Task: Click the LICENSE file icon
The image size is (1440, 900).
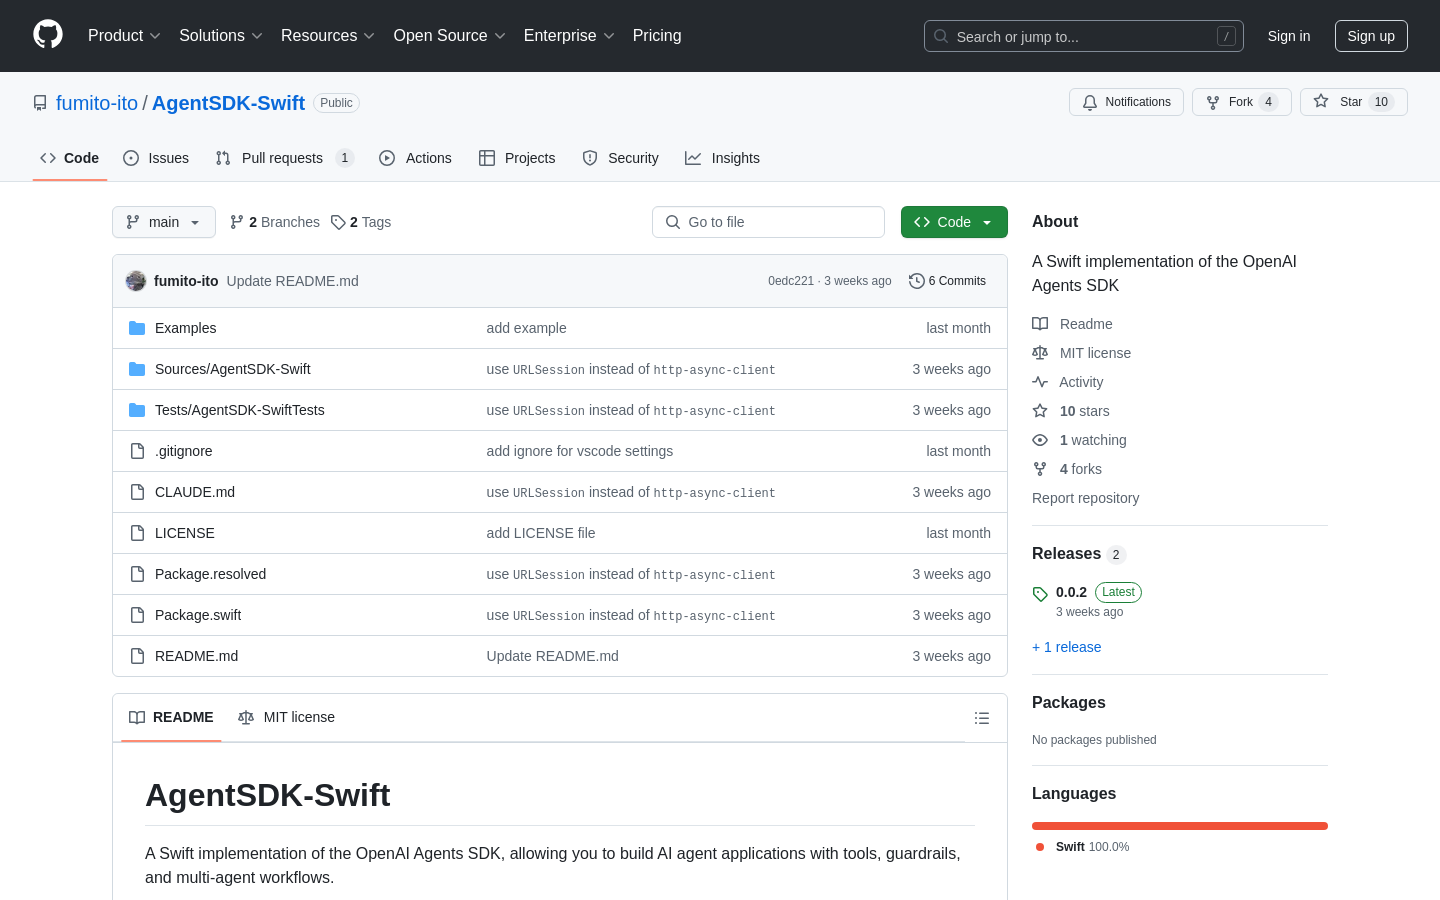Action: 137,533
